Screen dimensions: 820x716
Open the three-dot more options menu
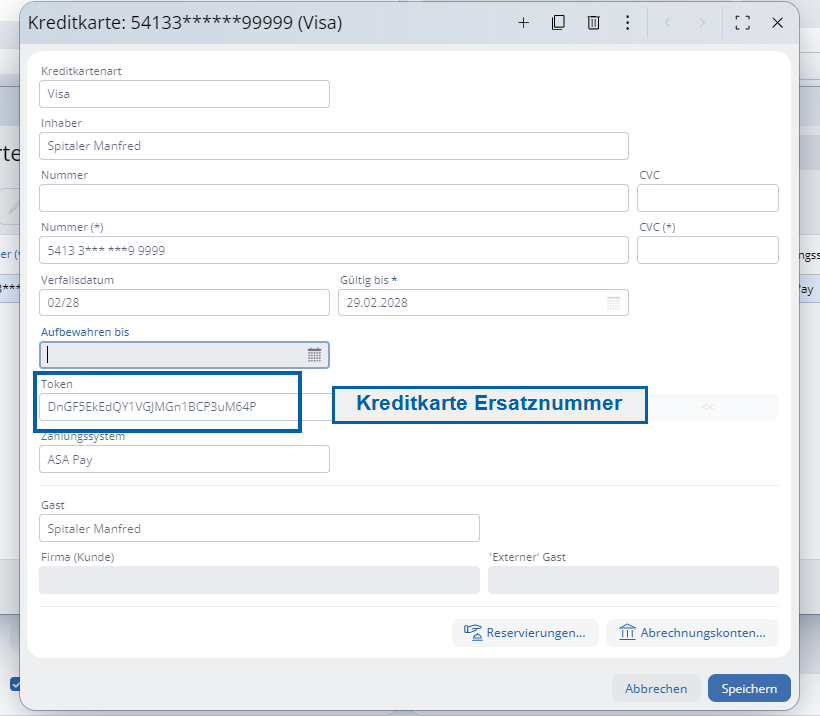click(627, 23)
